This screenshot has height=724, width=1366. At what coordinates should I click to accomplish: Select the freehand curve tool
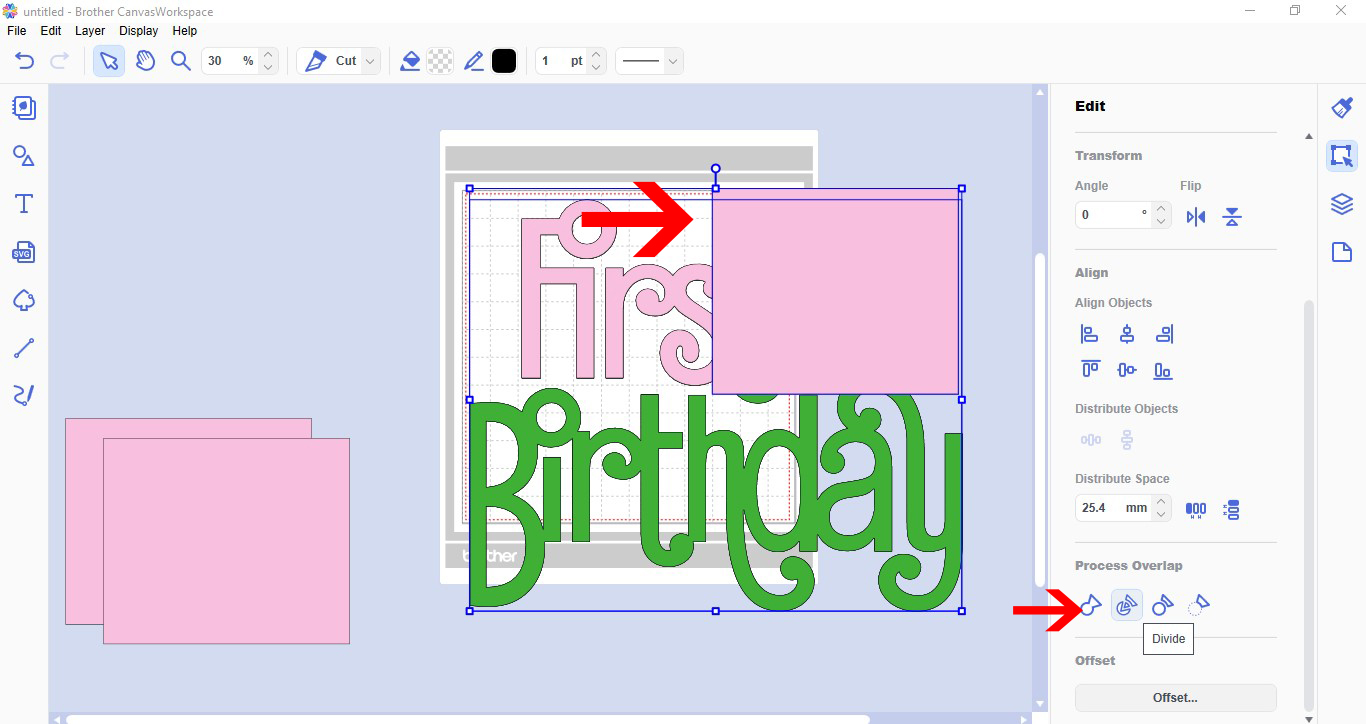click(x=24, y=396)
